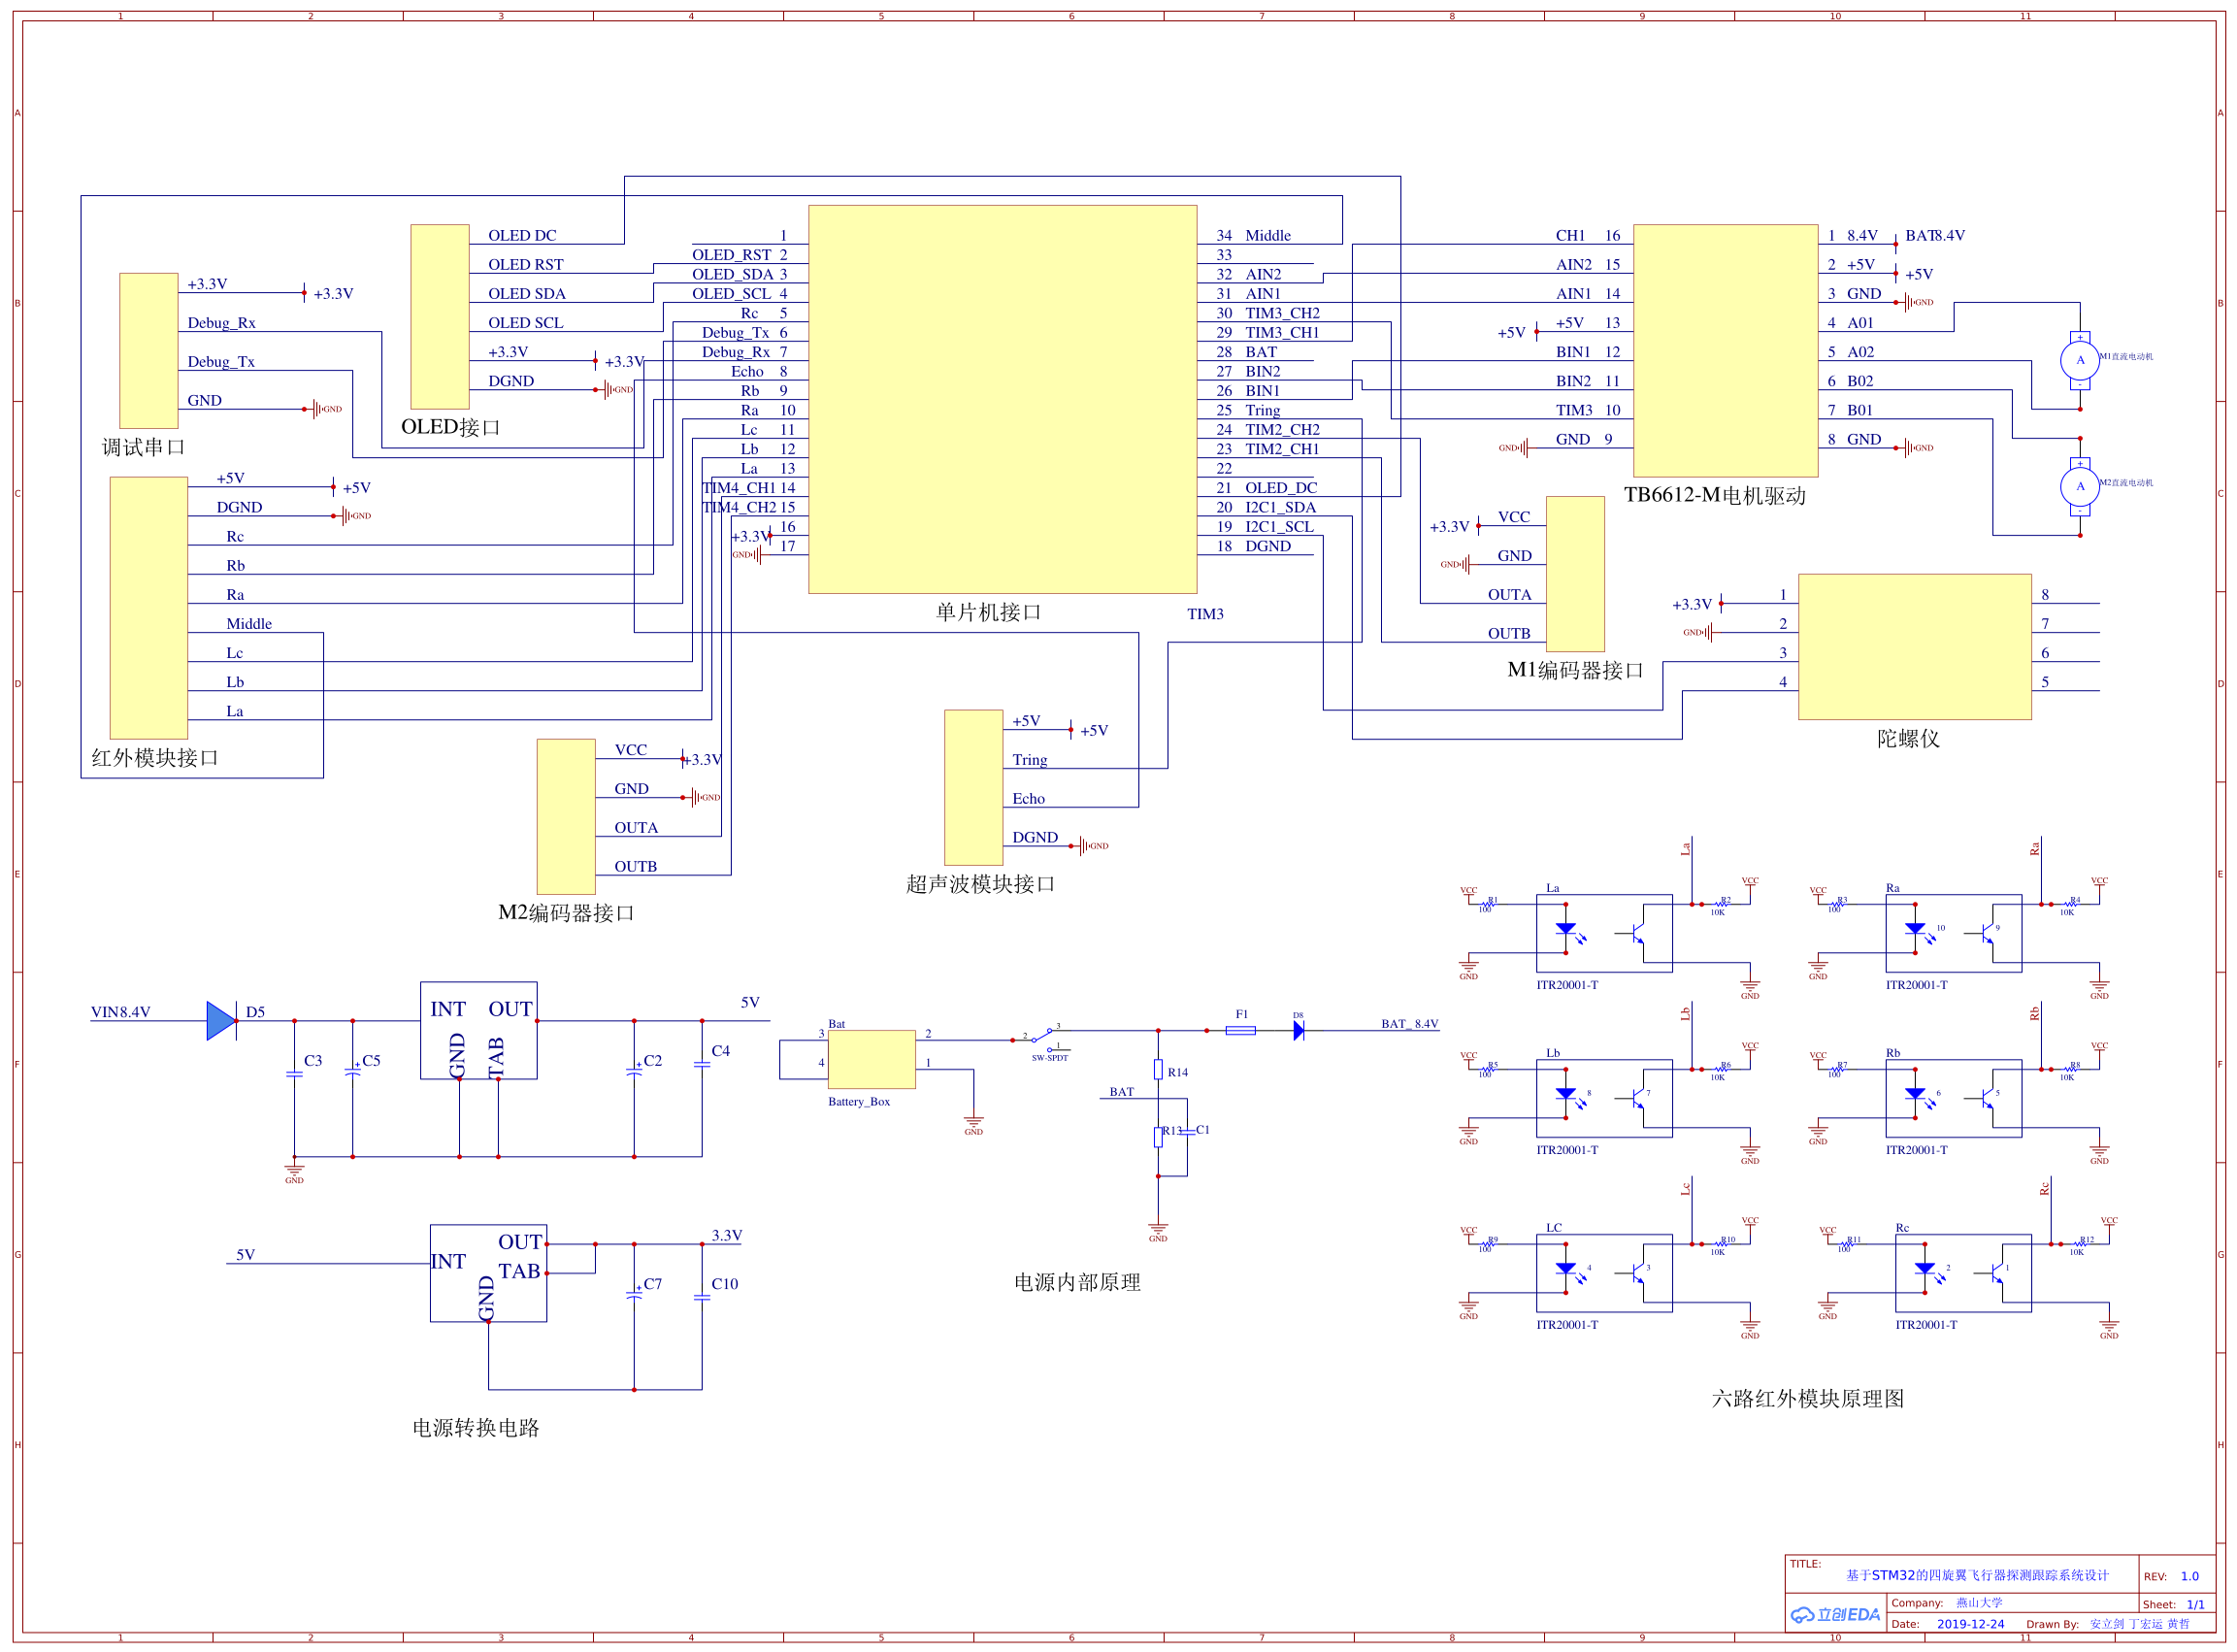Select resistor R14
Screen dimensions: 2237x1652
(1158, 1070)
